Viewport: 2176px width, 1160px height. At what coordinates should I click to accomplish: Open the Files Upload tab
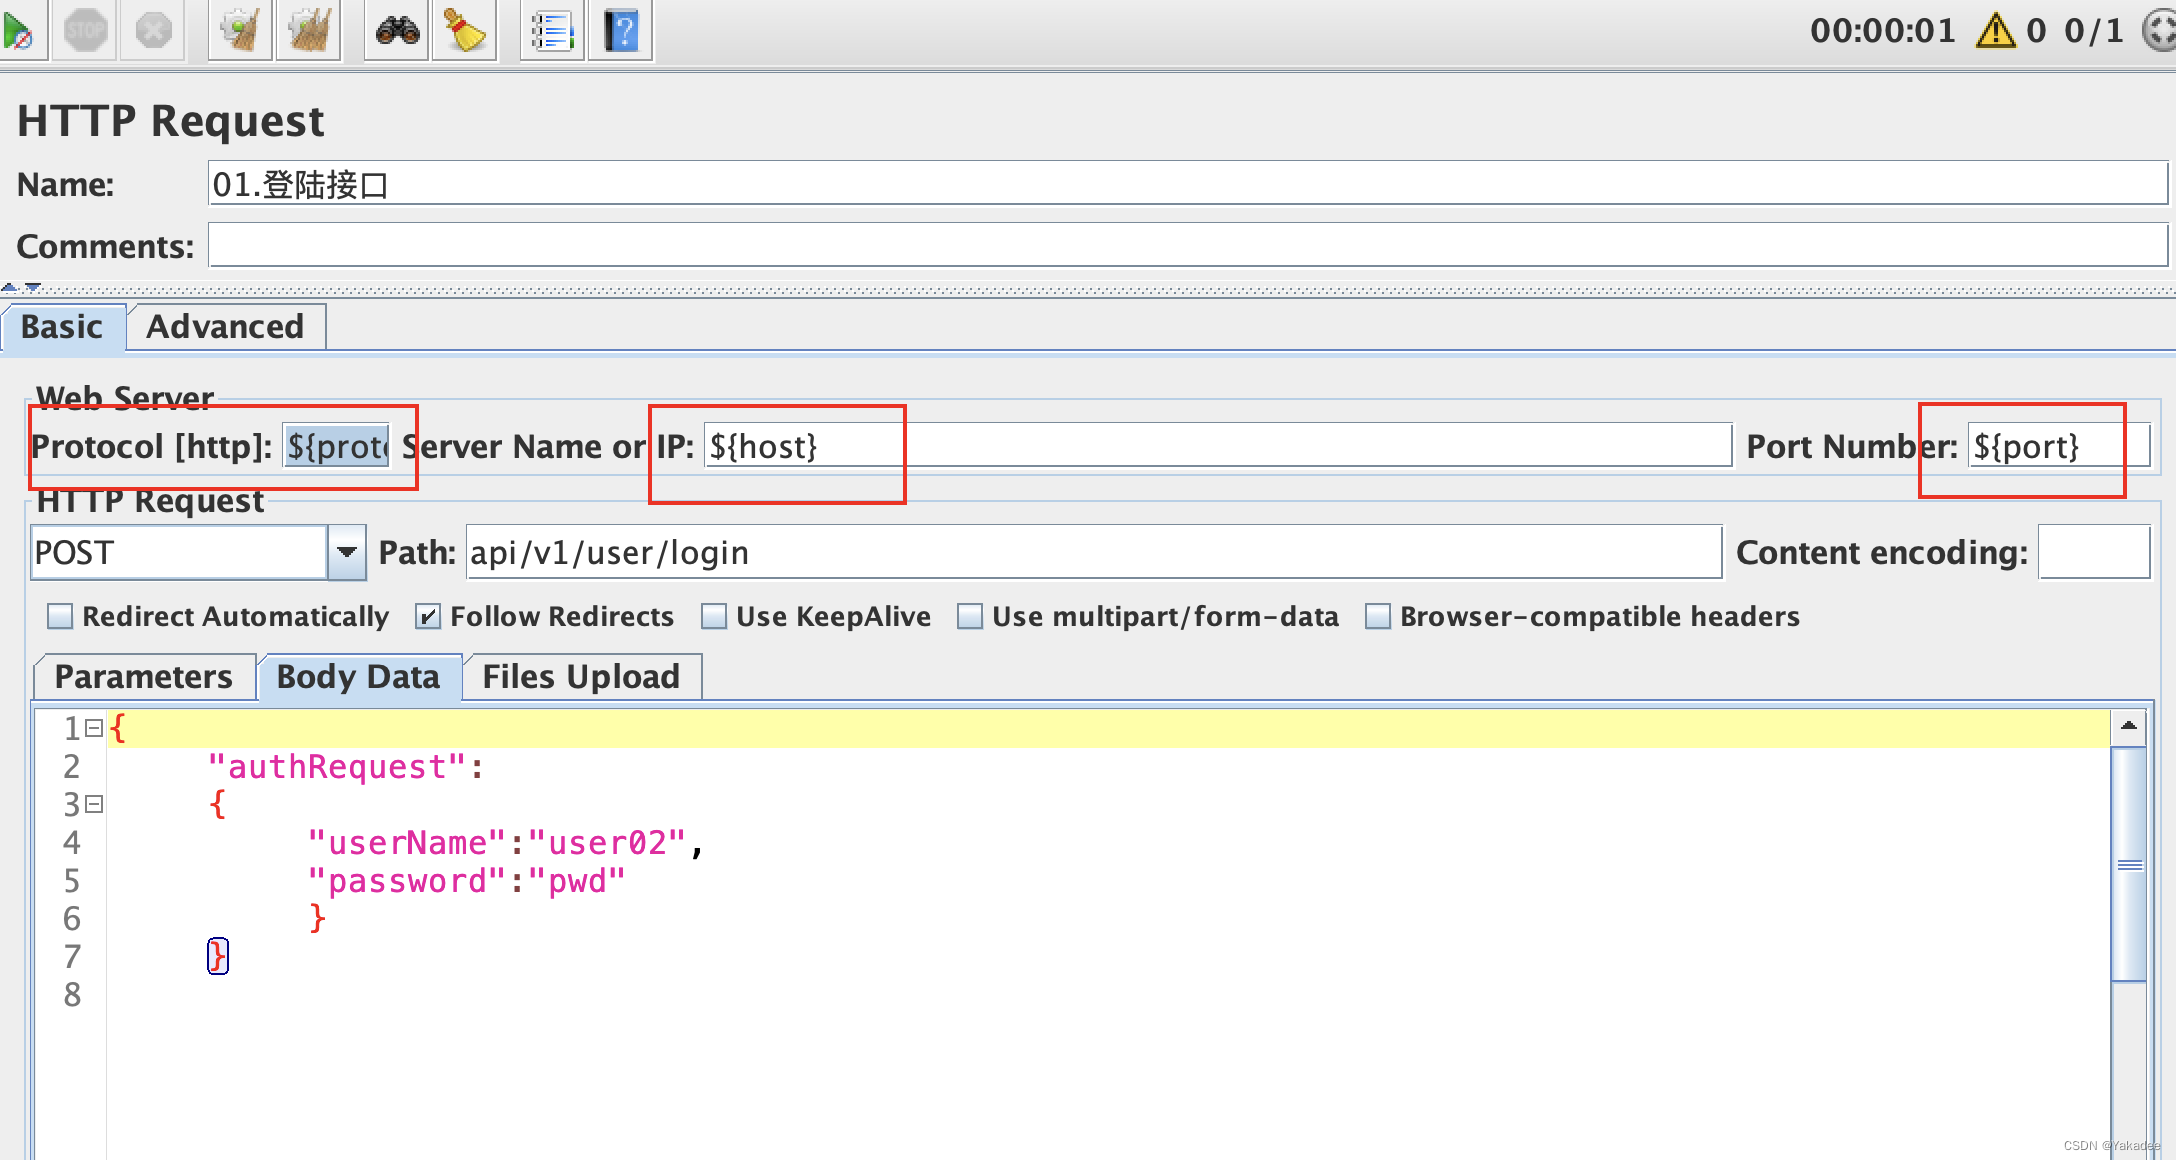click(581, 677)
